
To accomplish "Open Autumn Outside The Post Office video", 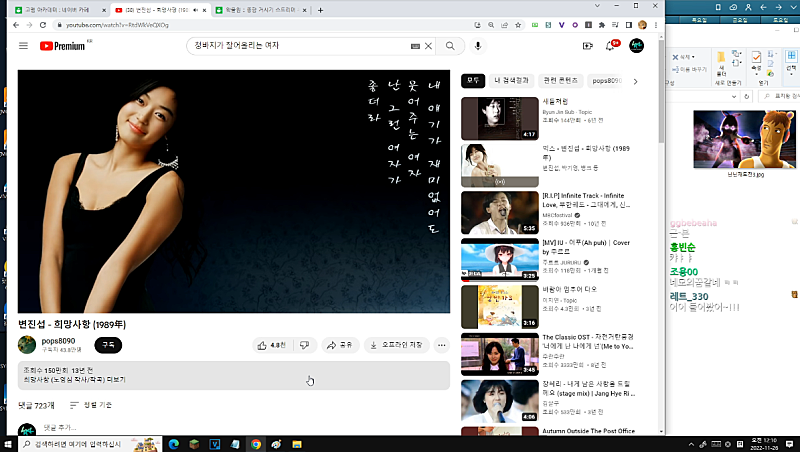I will (x=588, y=431).
